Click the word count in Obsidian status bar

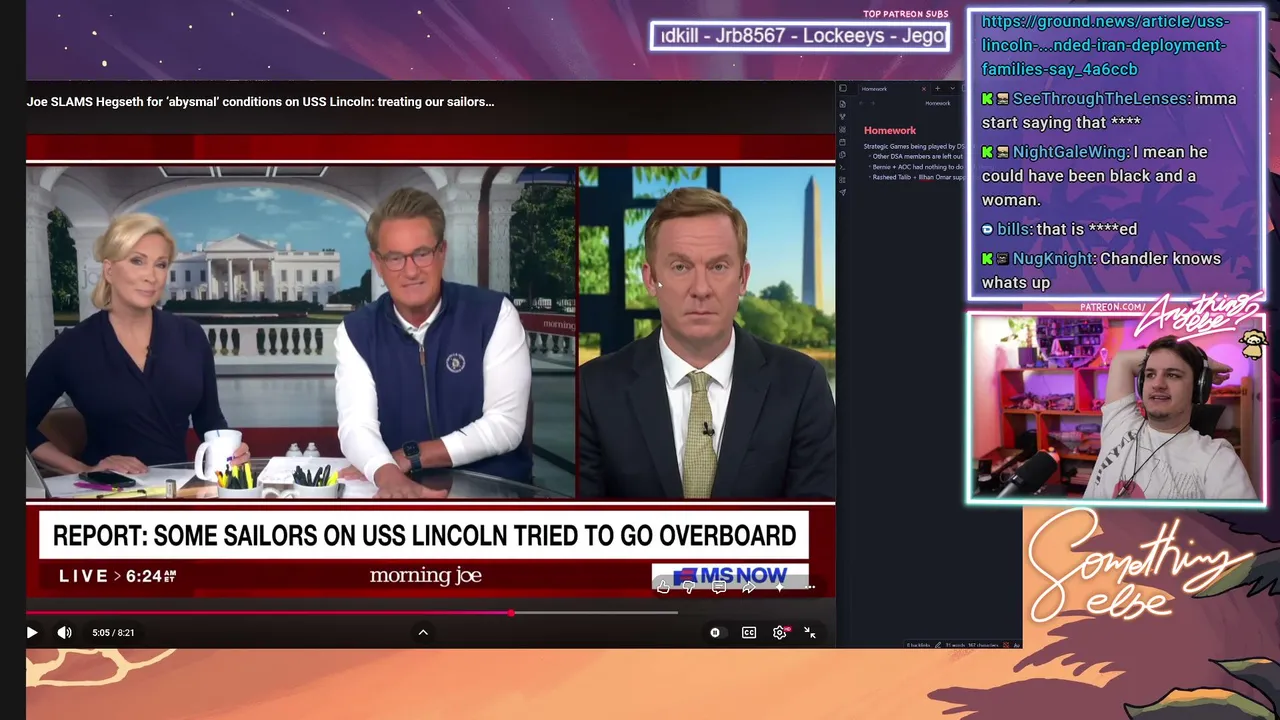[955, 645]
